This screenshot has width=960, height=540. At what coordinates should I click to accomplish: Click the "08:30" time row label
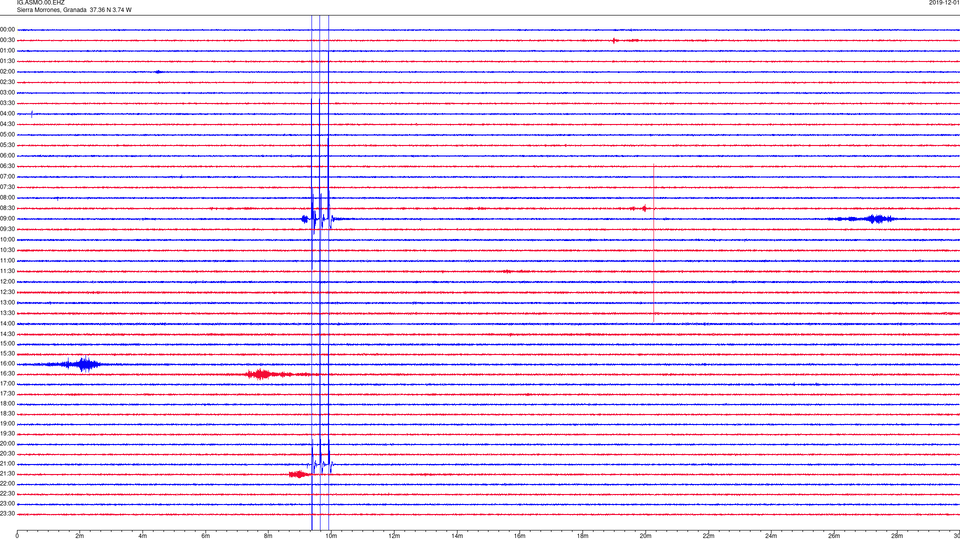click(x=7, y=208)
